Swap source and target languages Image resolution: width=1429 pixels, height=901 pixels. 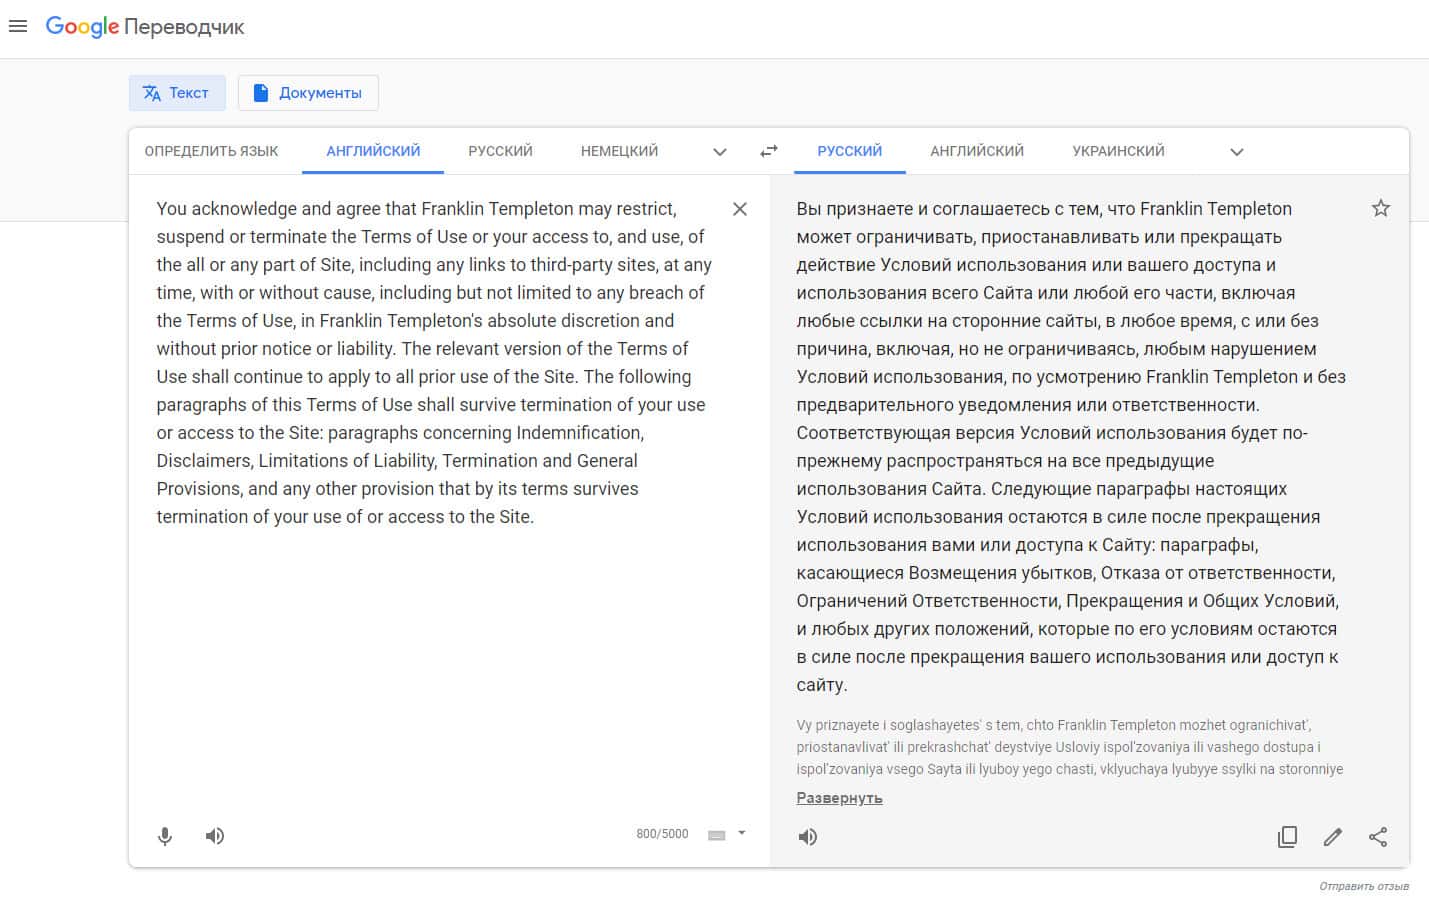(768, 151)
